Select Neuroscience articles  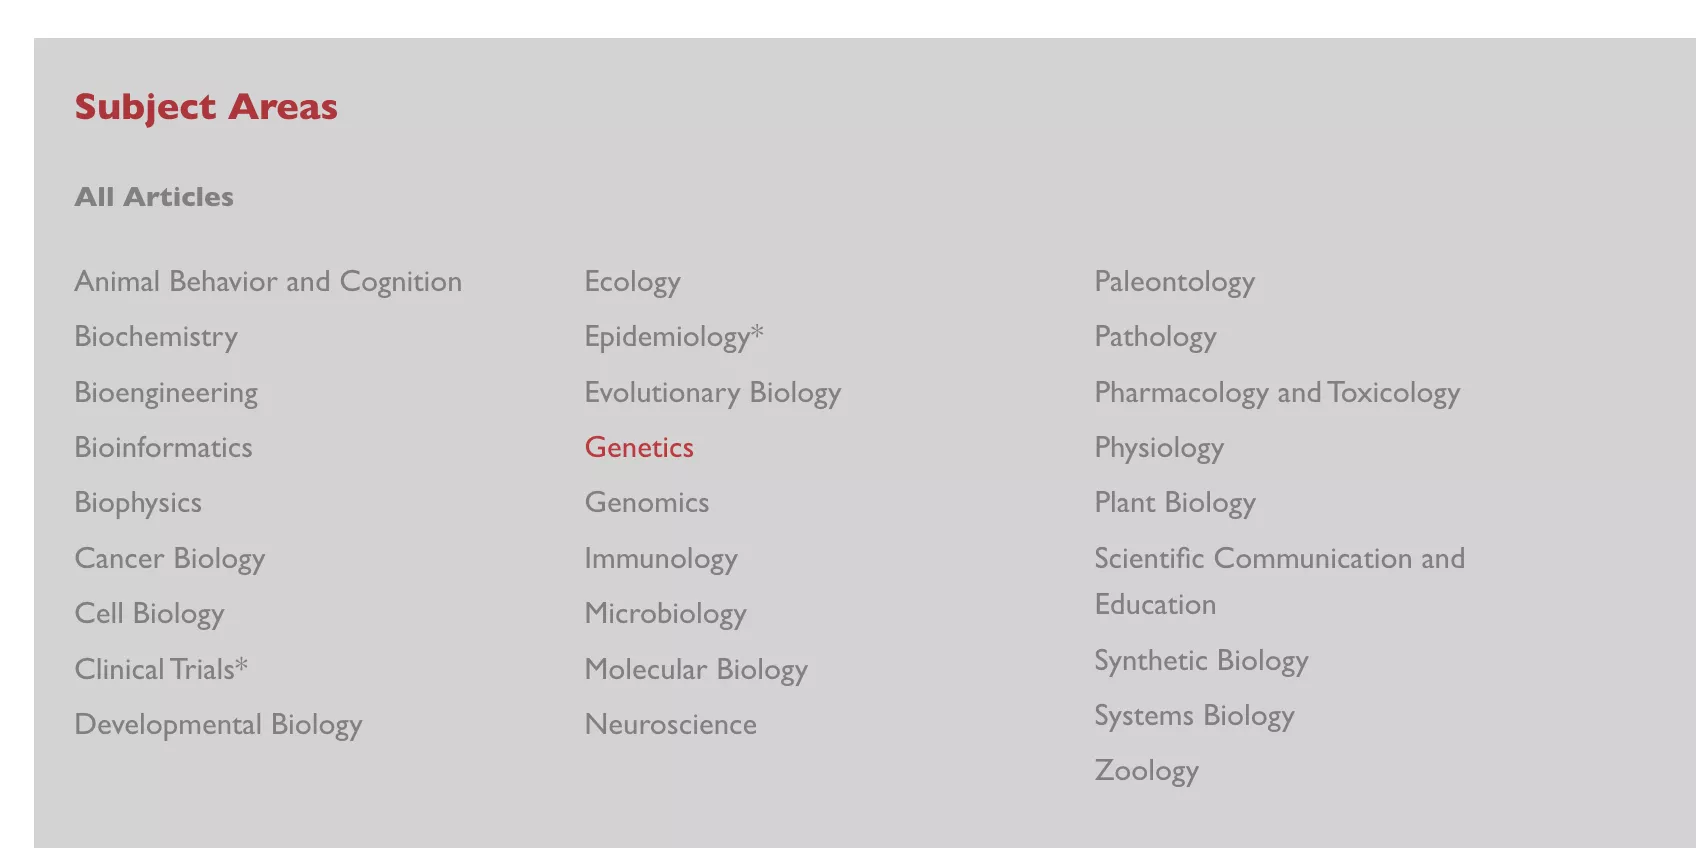(x=670, y=725)
